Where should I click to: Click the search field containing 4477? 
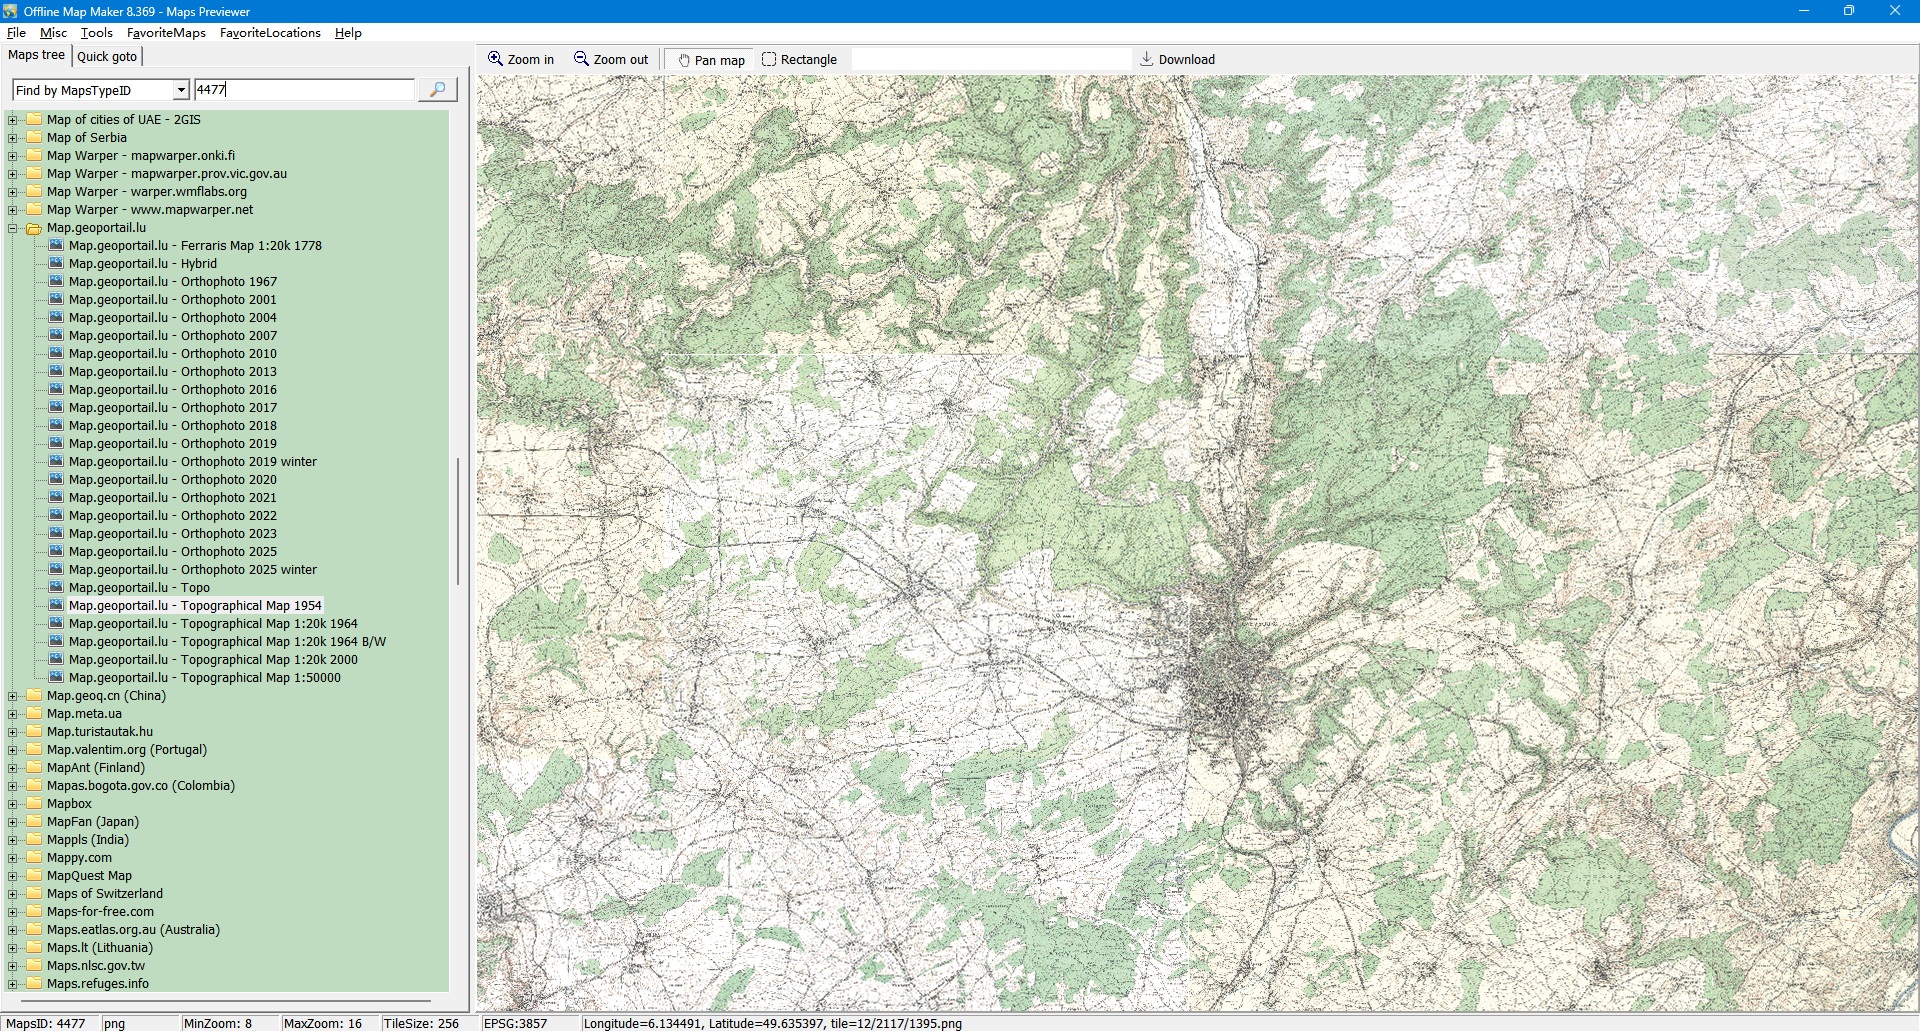303,90
